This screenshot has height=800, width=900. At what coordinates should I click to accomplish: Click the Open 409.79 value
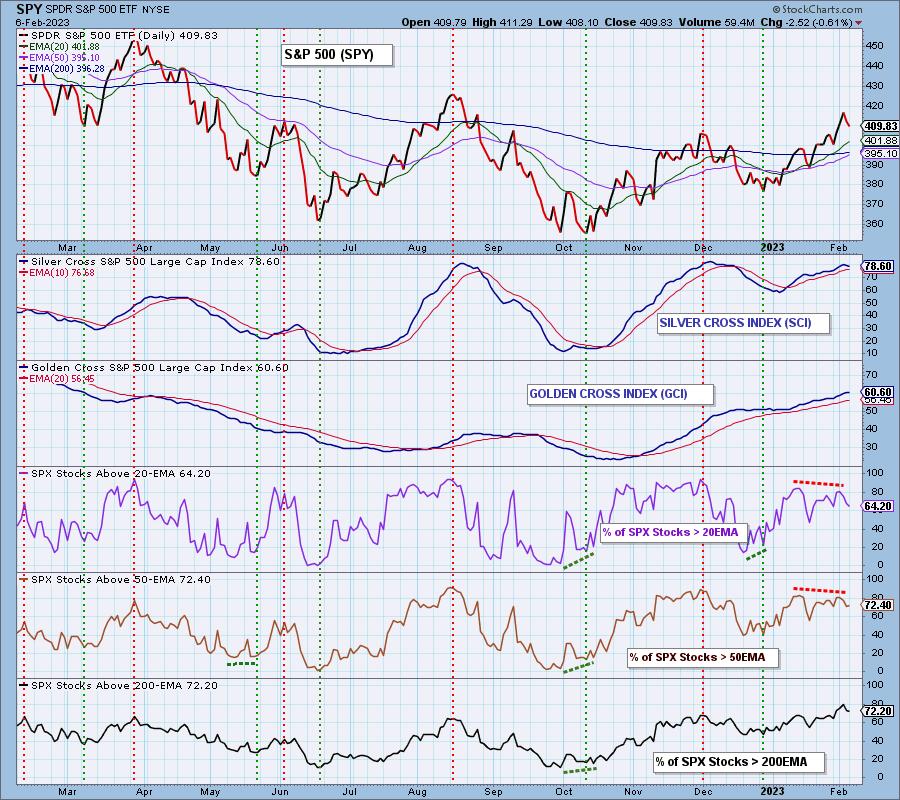point(434,22)
